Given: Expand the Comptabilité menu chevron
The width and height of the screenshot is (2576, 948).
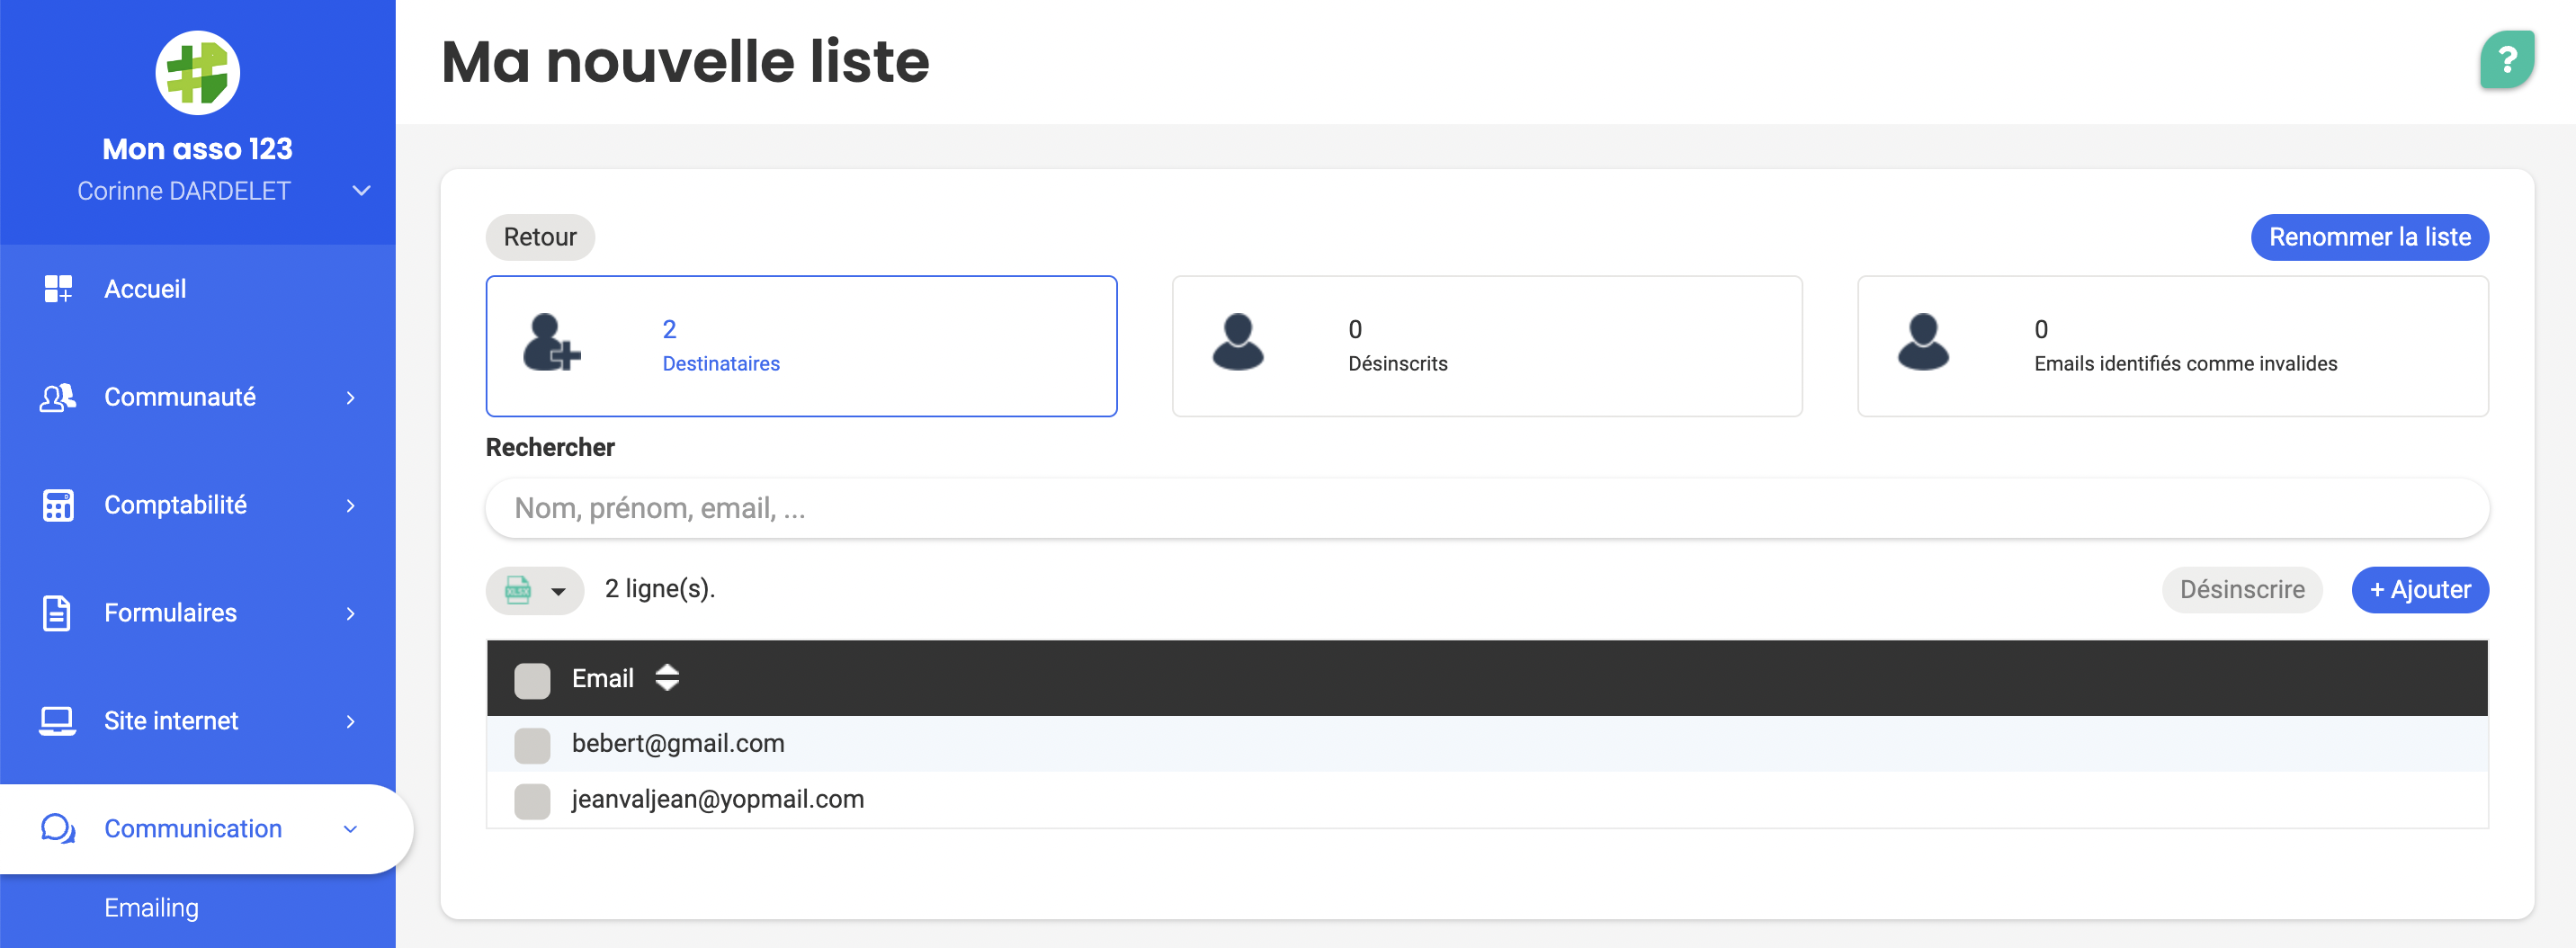Looking at the screenshot, I should (350, 506).
